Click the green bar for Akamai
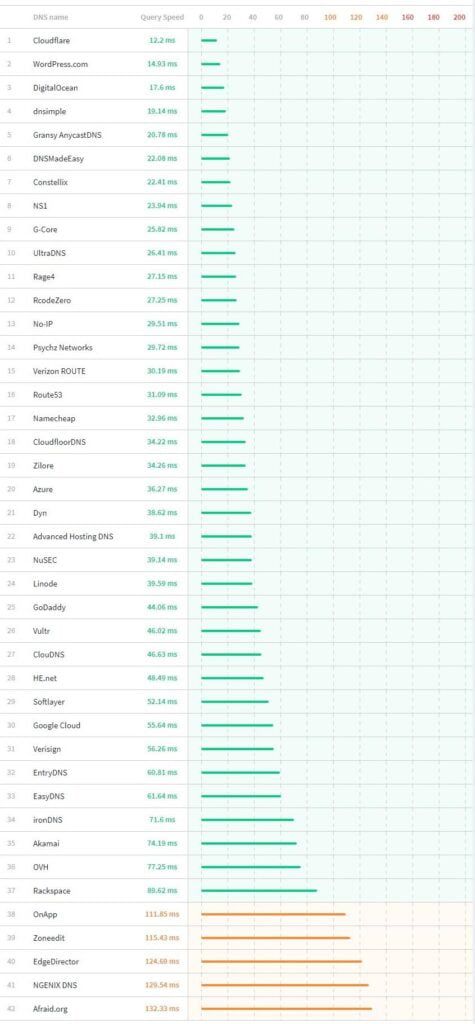 coord(249,844)
